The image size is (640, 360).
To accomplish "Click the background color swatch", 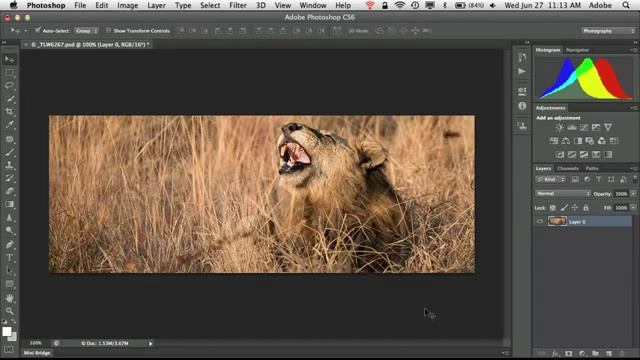I will click(x=13, y=337).
